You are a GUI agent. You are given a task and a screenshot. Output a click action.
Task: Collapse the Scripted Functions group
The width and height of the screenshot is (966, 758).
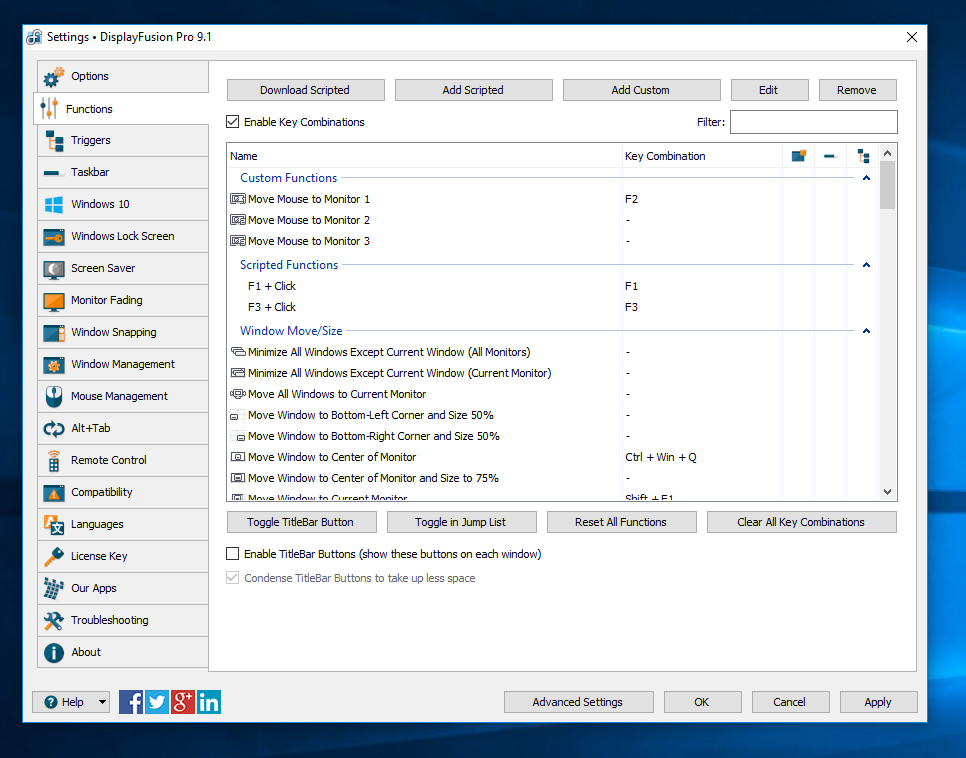tap(866, 265)
